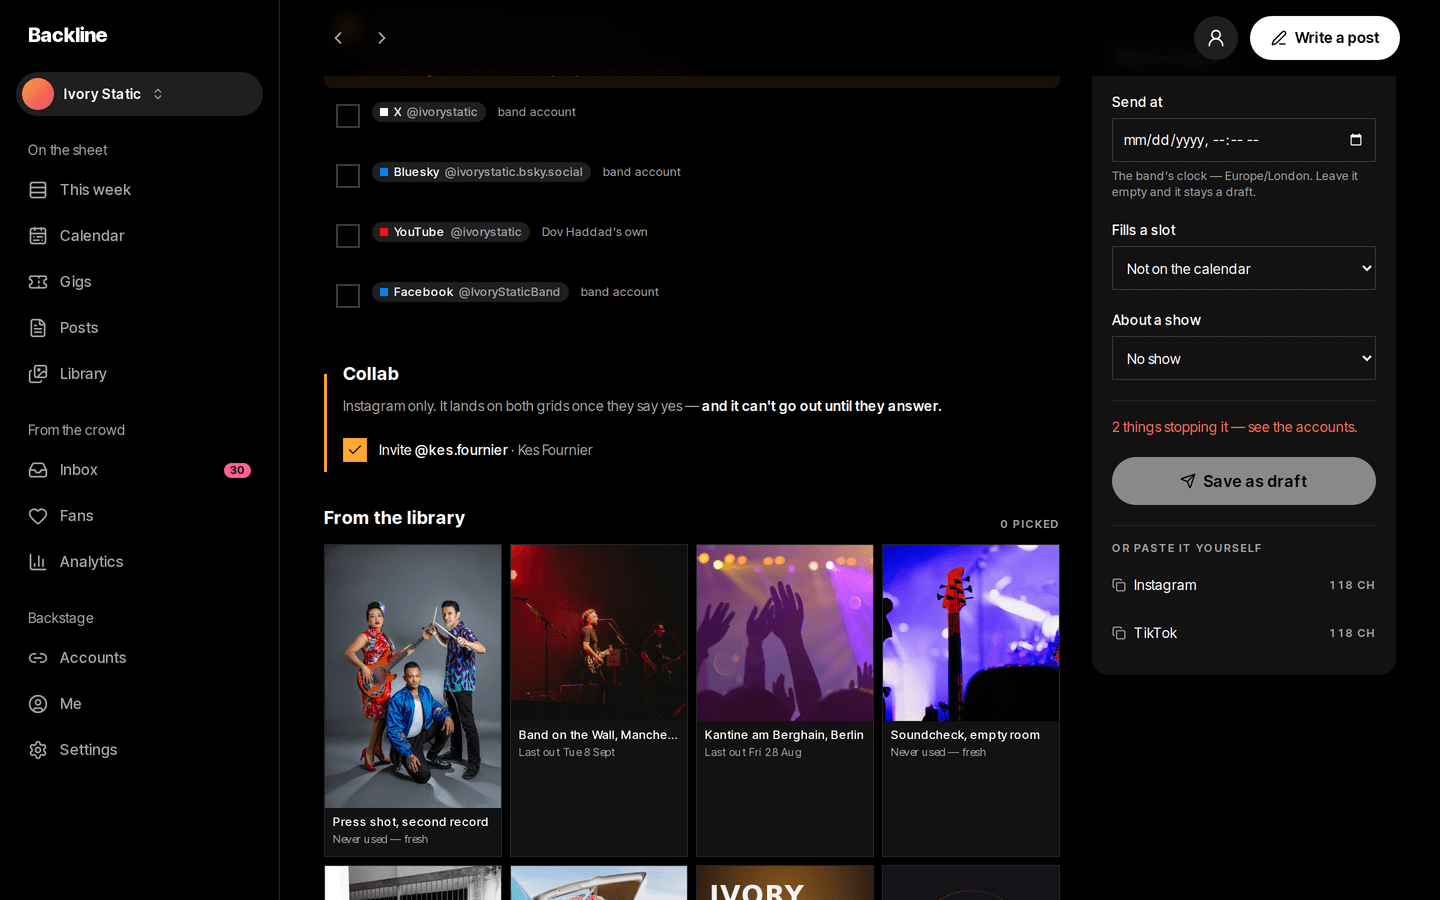Open Posts in the sidebar

pyautogui.click(x=139, y=328)
